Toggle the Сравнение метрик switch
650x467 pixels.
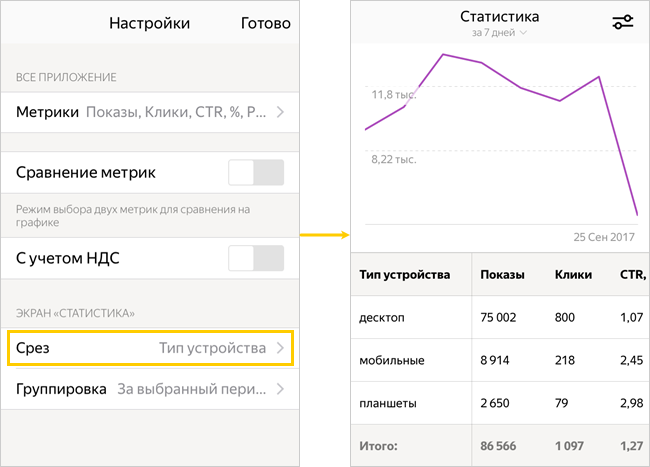pyautogui.click(x=256, y=172)
